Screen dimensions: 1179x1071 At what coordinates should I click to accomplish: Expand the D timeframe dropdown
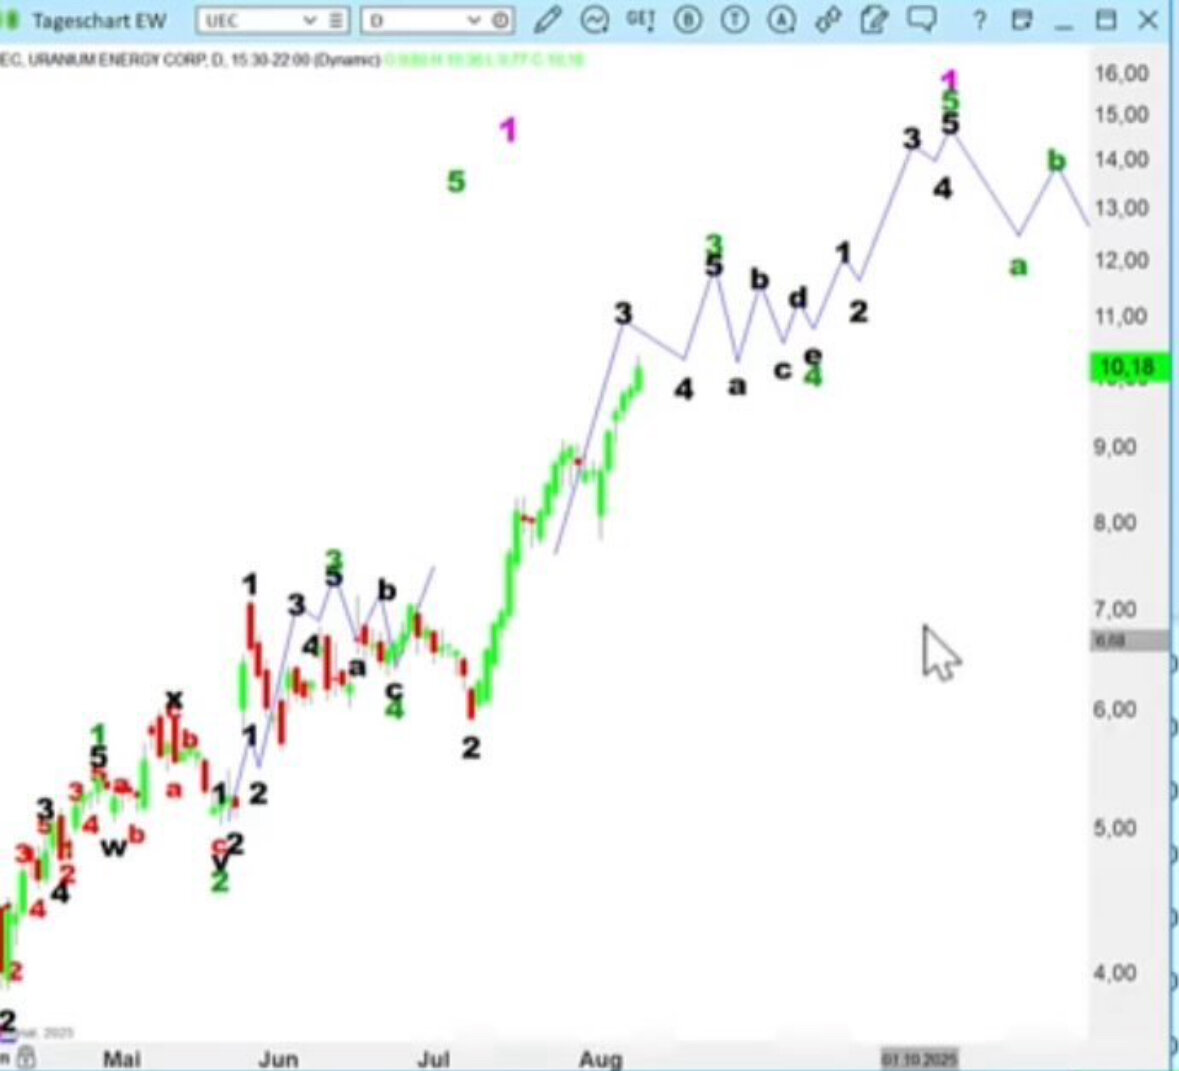473,20
